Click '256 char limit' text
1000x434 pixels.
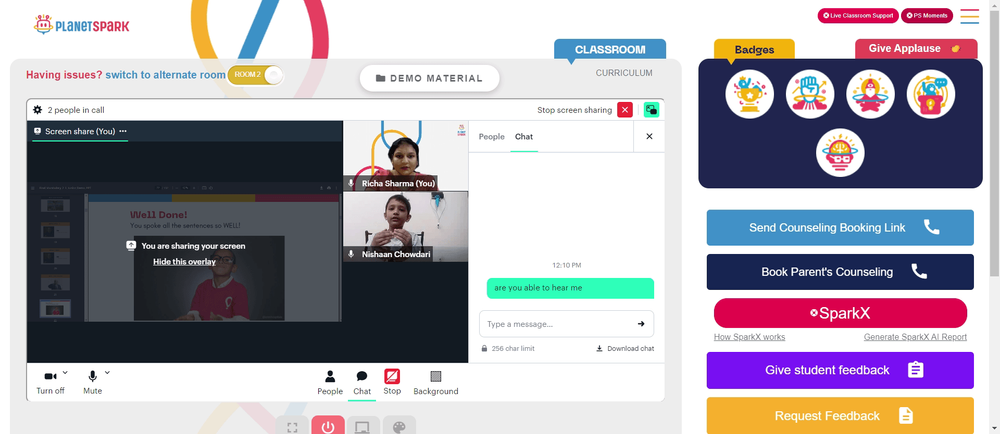(513, 349)
